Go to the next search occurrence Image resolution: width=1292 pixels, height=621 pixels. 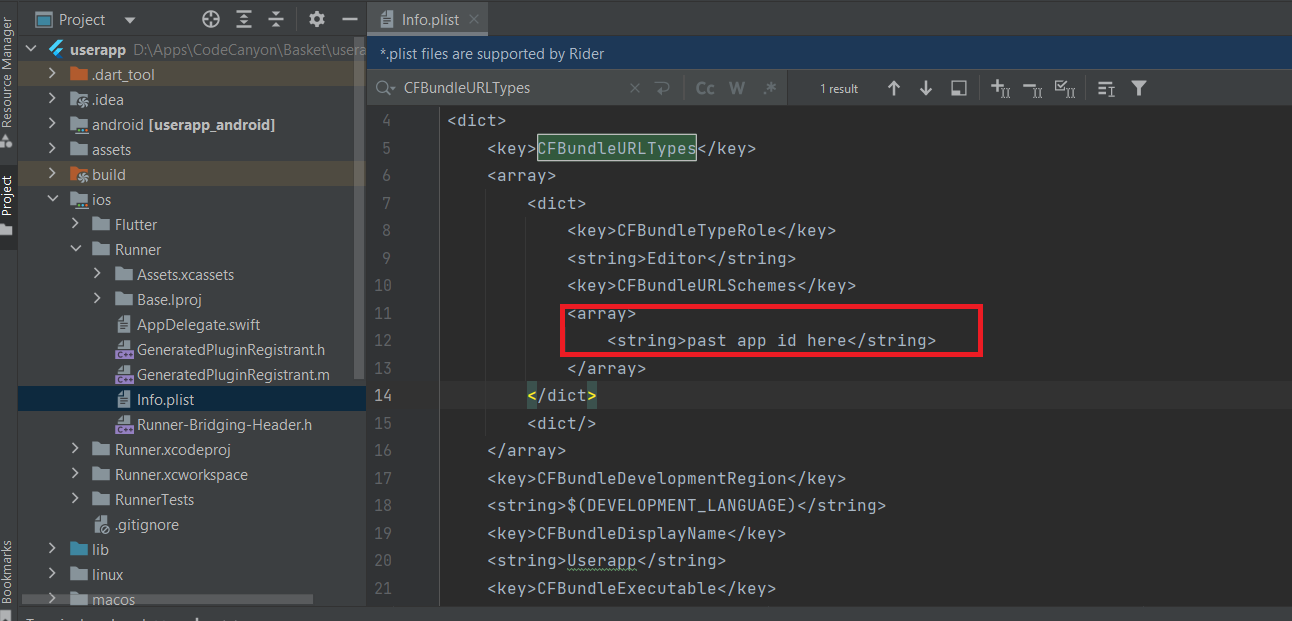click(x=926, y=88)
